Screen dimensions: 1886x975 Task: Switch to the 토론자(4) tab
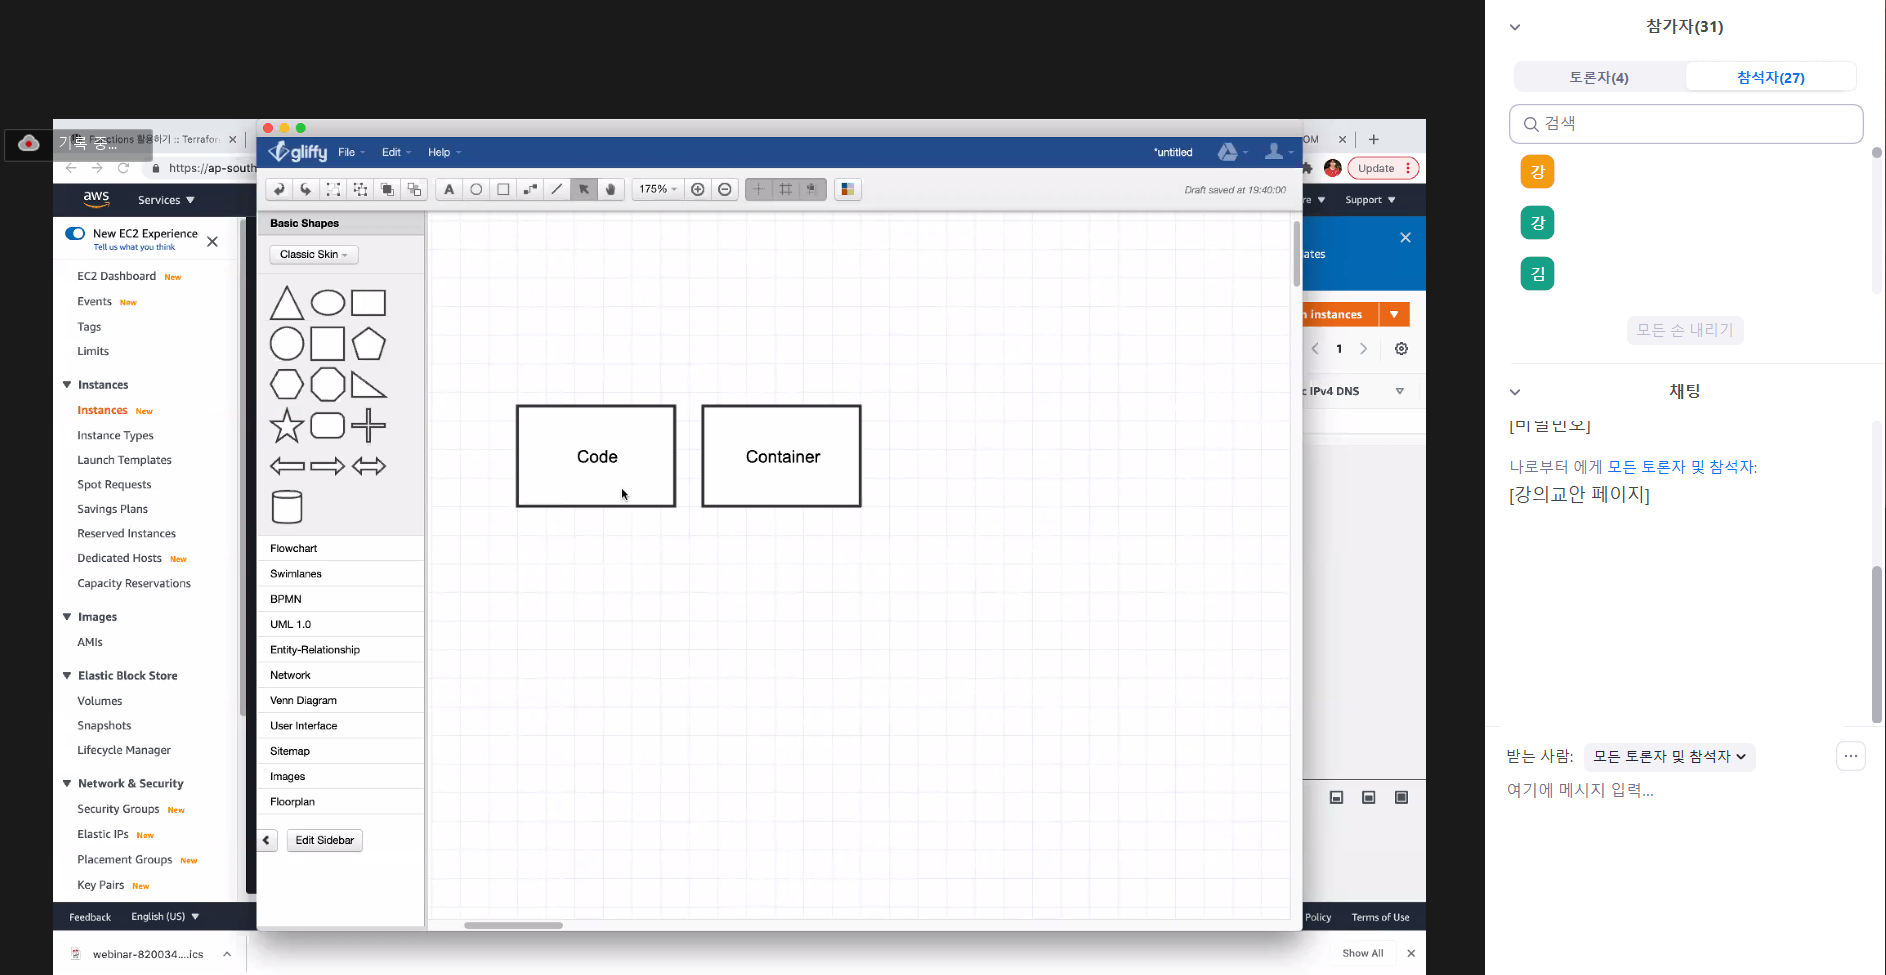click(1598, 77)
